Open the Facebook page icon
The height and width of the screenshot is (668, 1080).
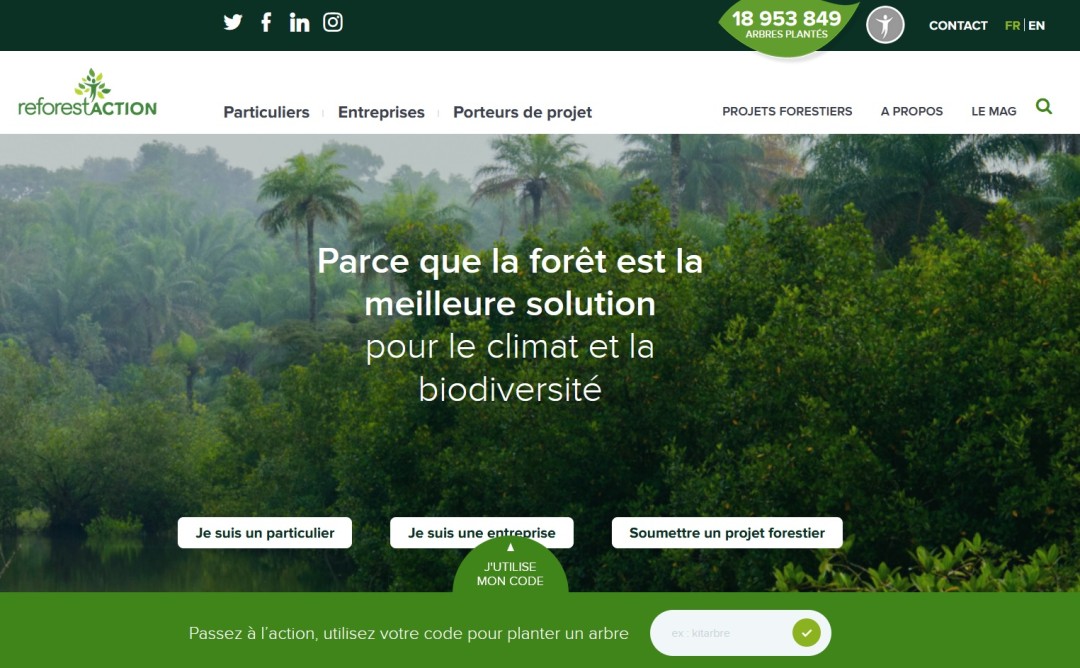[x=266, y=23]
